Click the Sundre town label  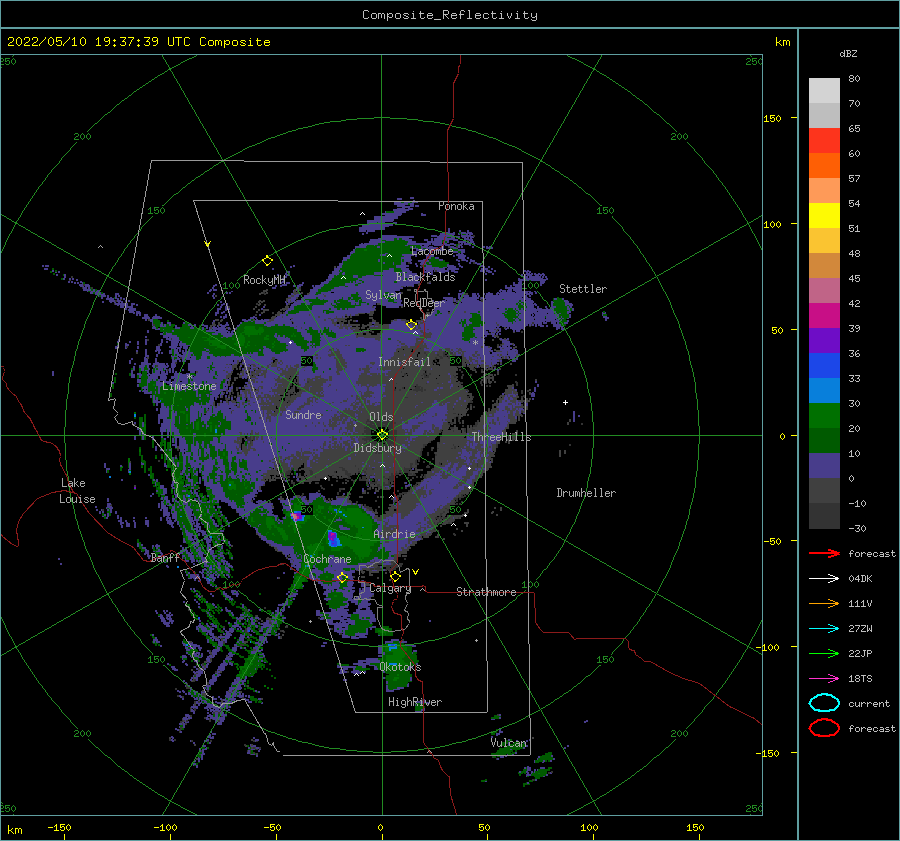pyautogui.click(x=303, y=414)
